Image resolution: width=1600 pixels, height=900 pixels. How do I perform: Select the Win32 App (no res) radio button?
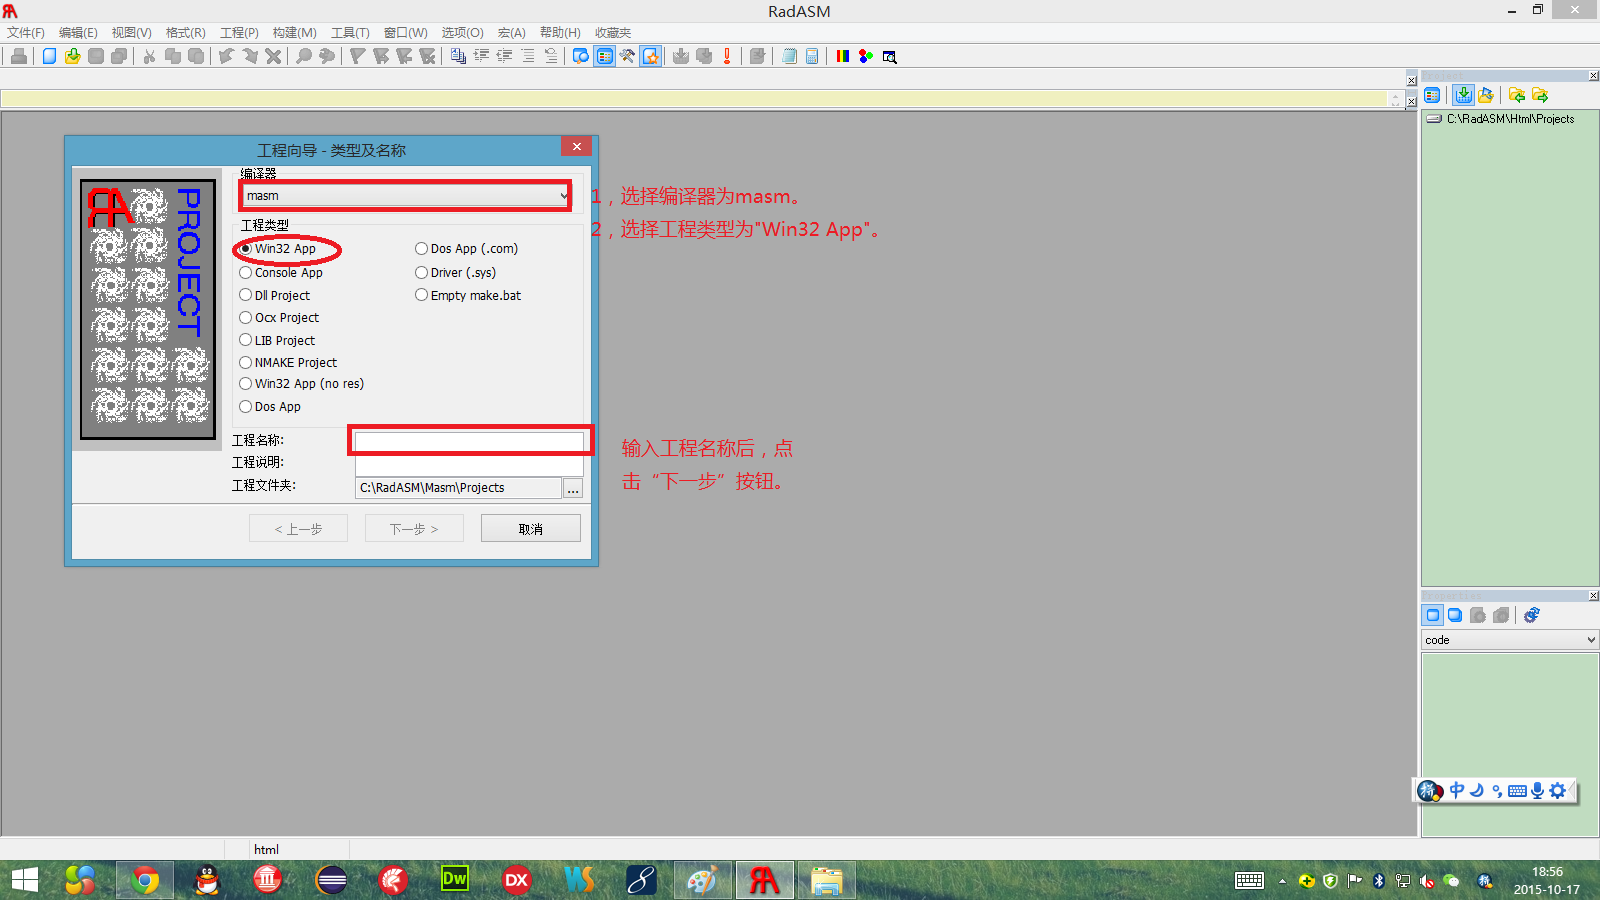(x=245, y=383)
